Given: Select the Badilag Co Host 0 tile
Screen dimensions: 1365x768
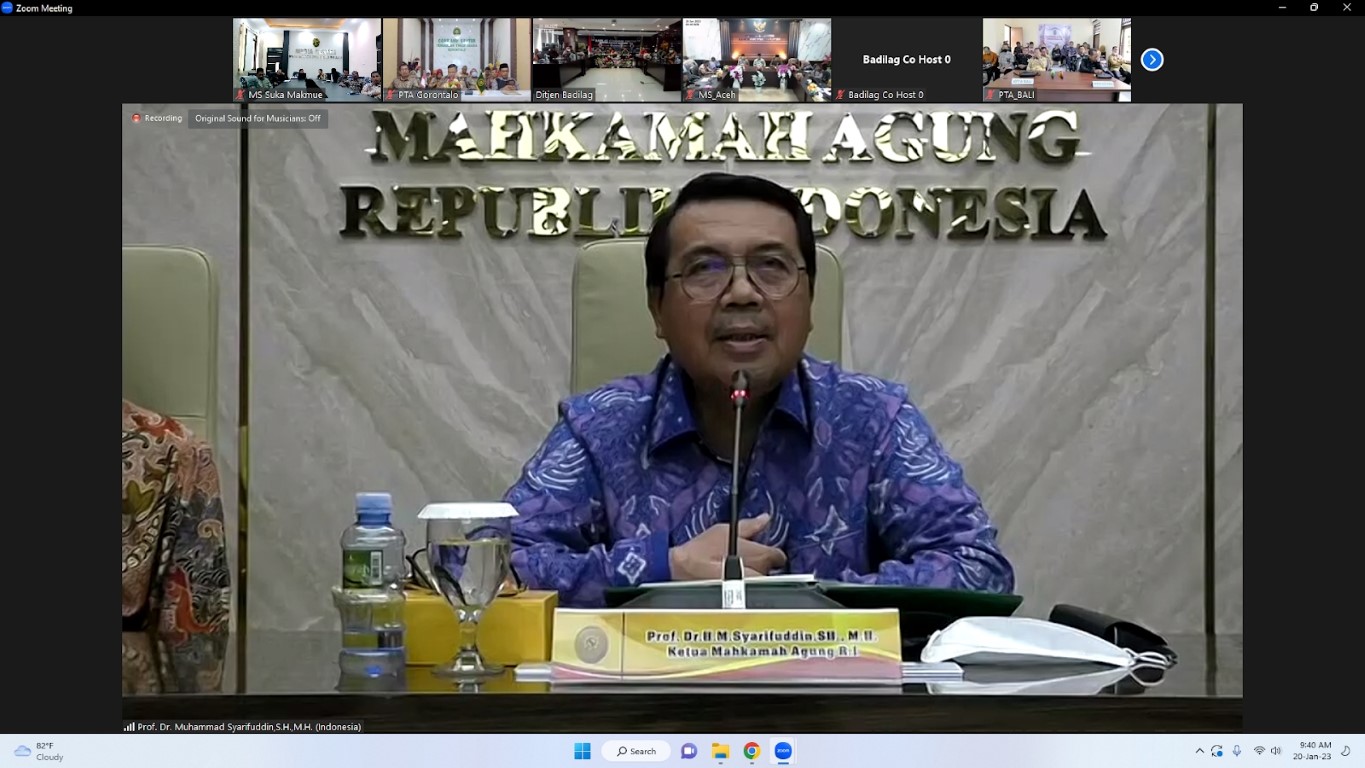Looking at the screenshot, I should pos(907,60).
